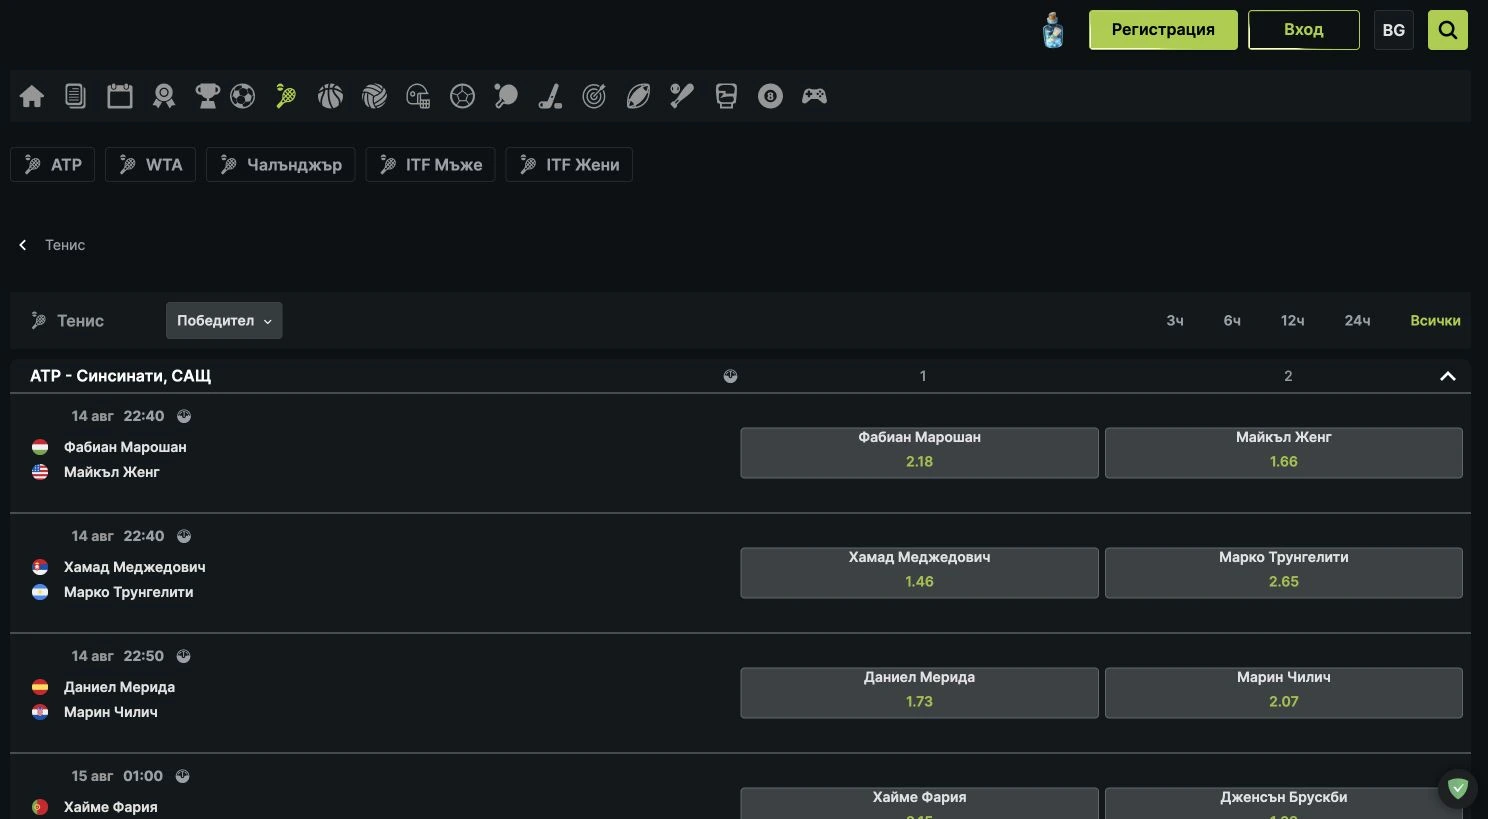
Task: Bet on Марко Трунгелити at 2.65
Action: coord(1284,573)
